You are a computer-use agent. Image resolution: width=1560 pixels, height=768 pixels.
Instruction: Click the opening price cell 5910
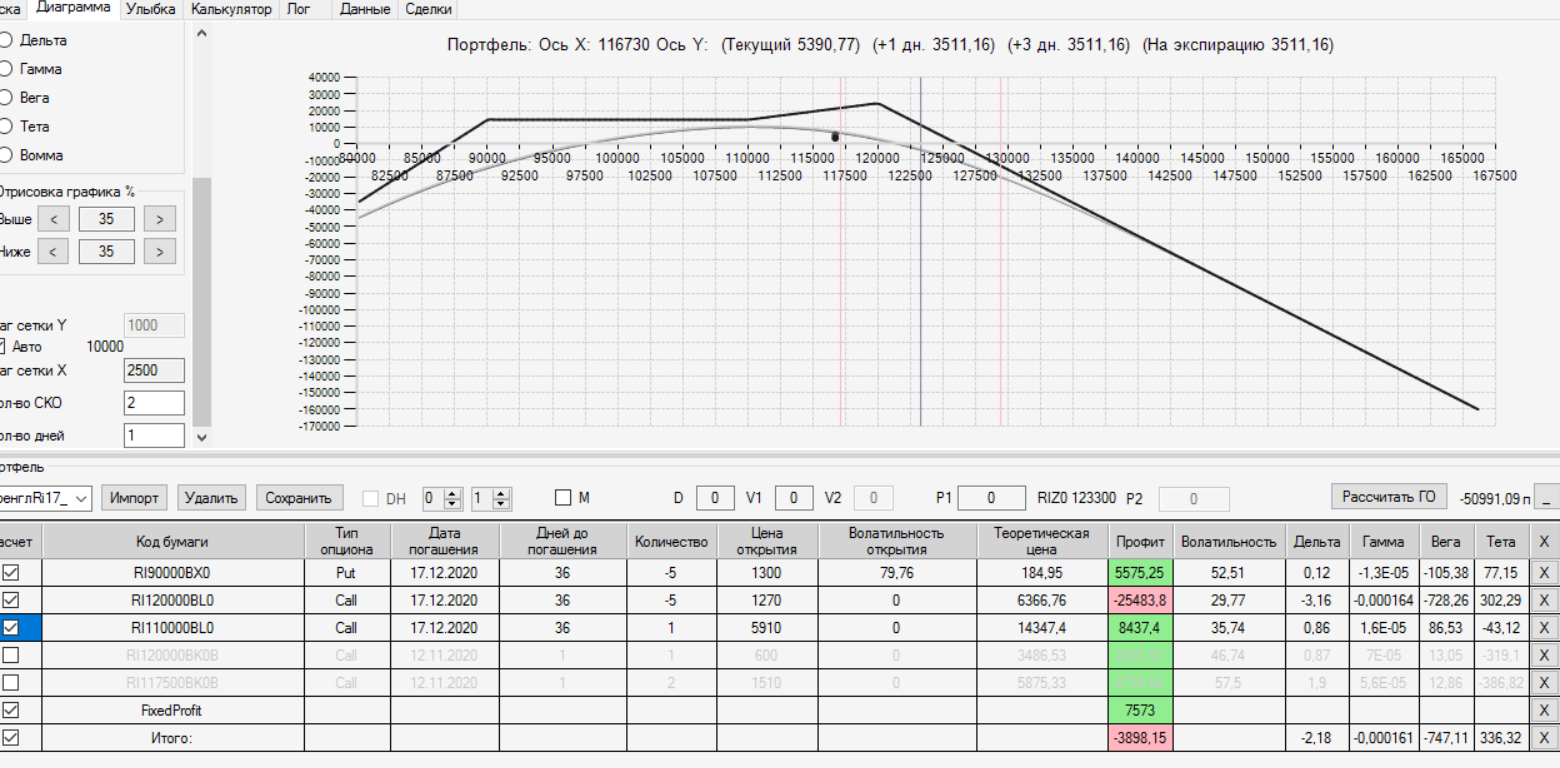click(x=767, y=628)
